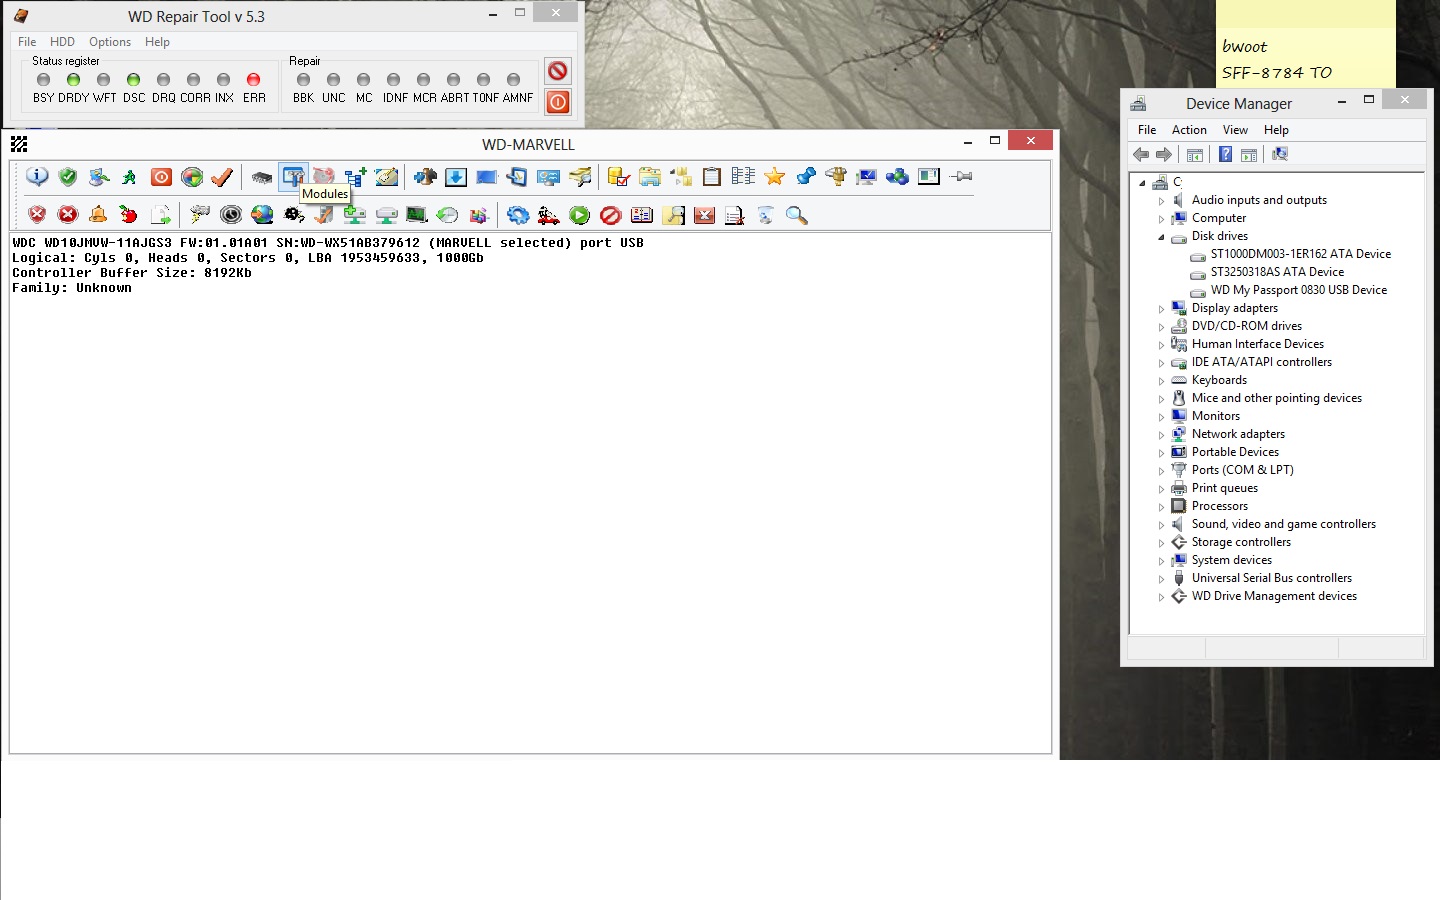
Task: Select ST1000DM003-1ER162 ATA Device
Action: point(1301,254)
